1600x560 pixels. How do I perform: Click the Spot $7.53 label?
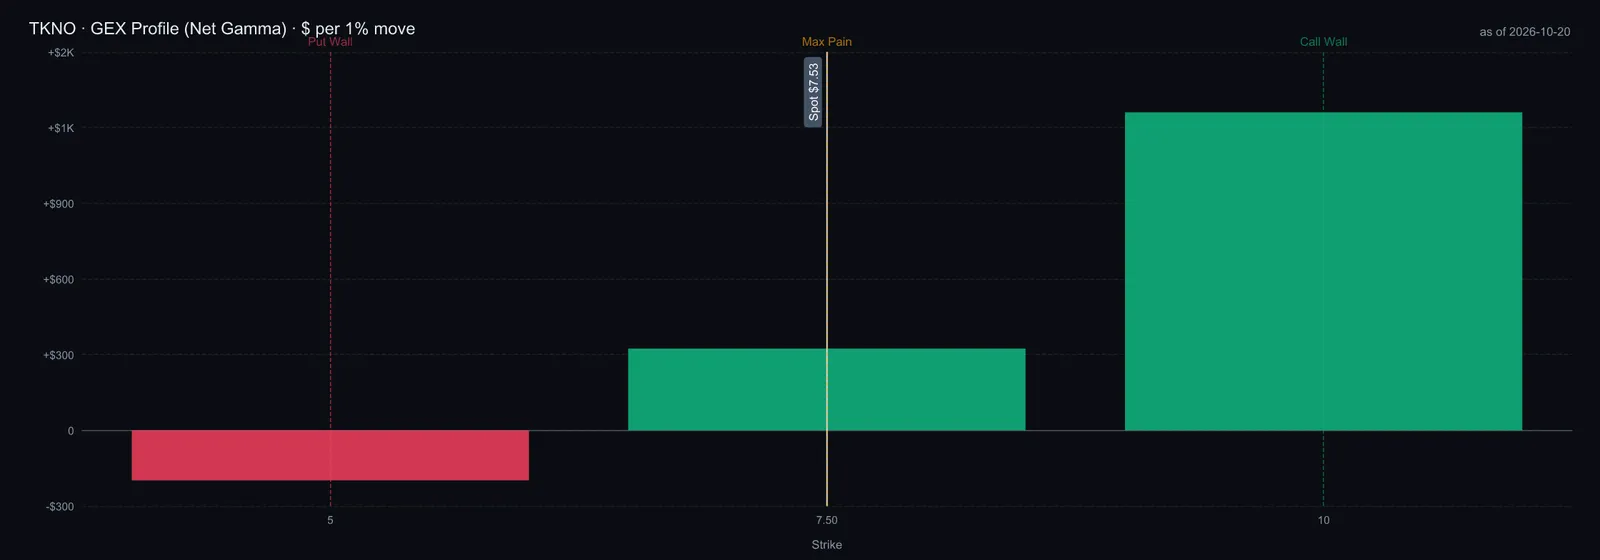pos(813,92)
